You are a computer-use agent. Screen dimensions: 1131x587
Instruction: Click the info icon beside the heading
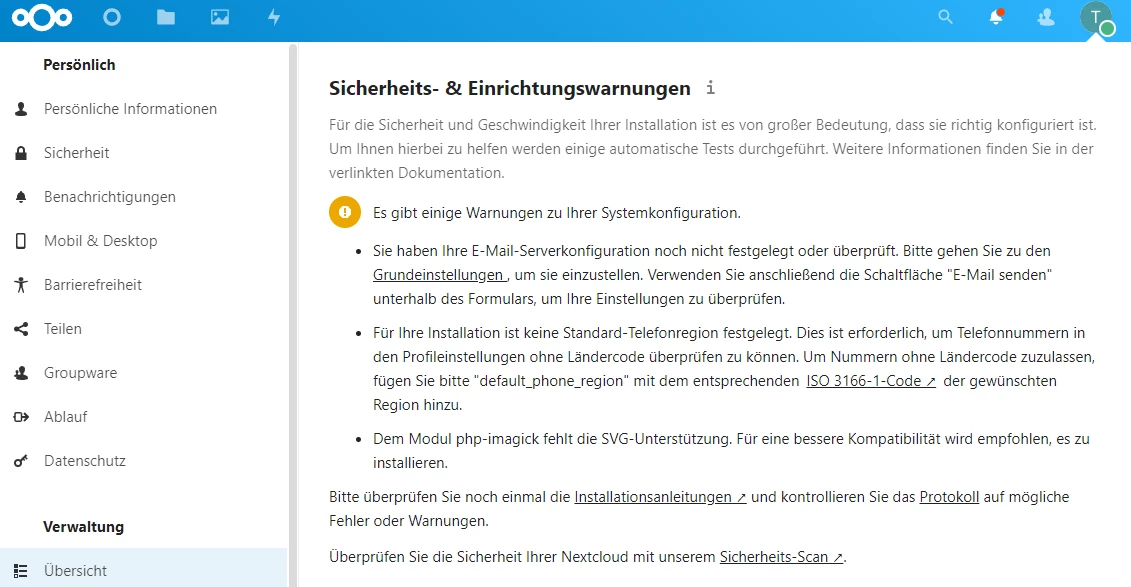click(710, 88)
